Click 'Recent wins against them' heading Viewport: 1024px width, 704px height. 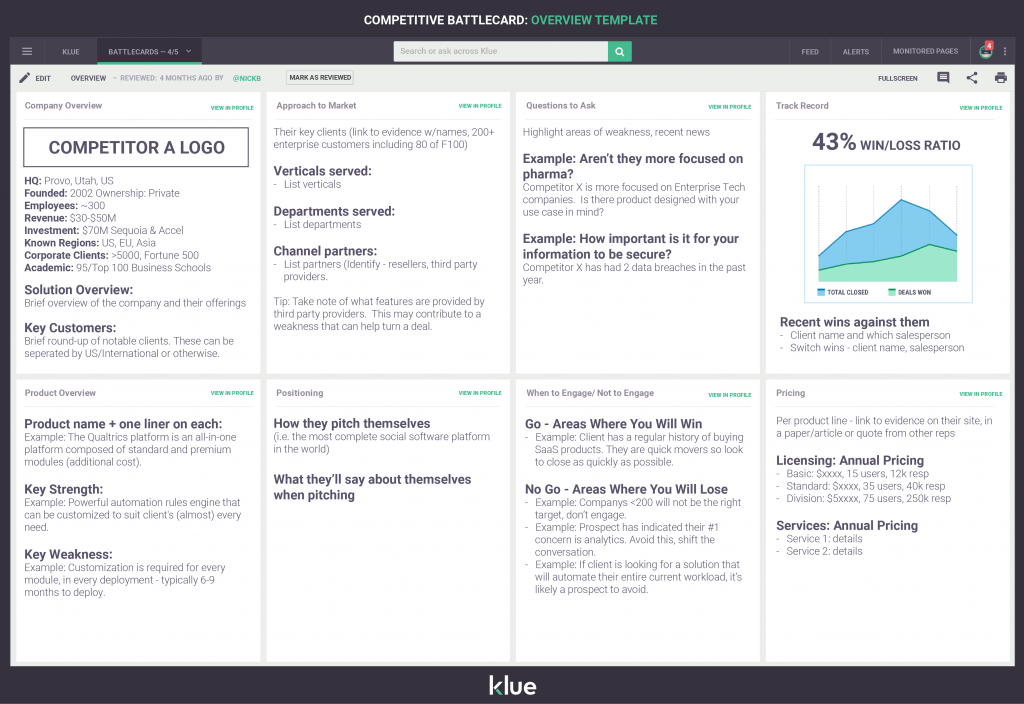point(854,322)
